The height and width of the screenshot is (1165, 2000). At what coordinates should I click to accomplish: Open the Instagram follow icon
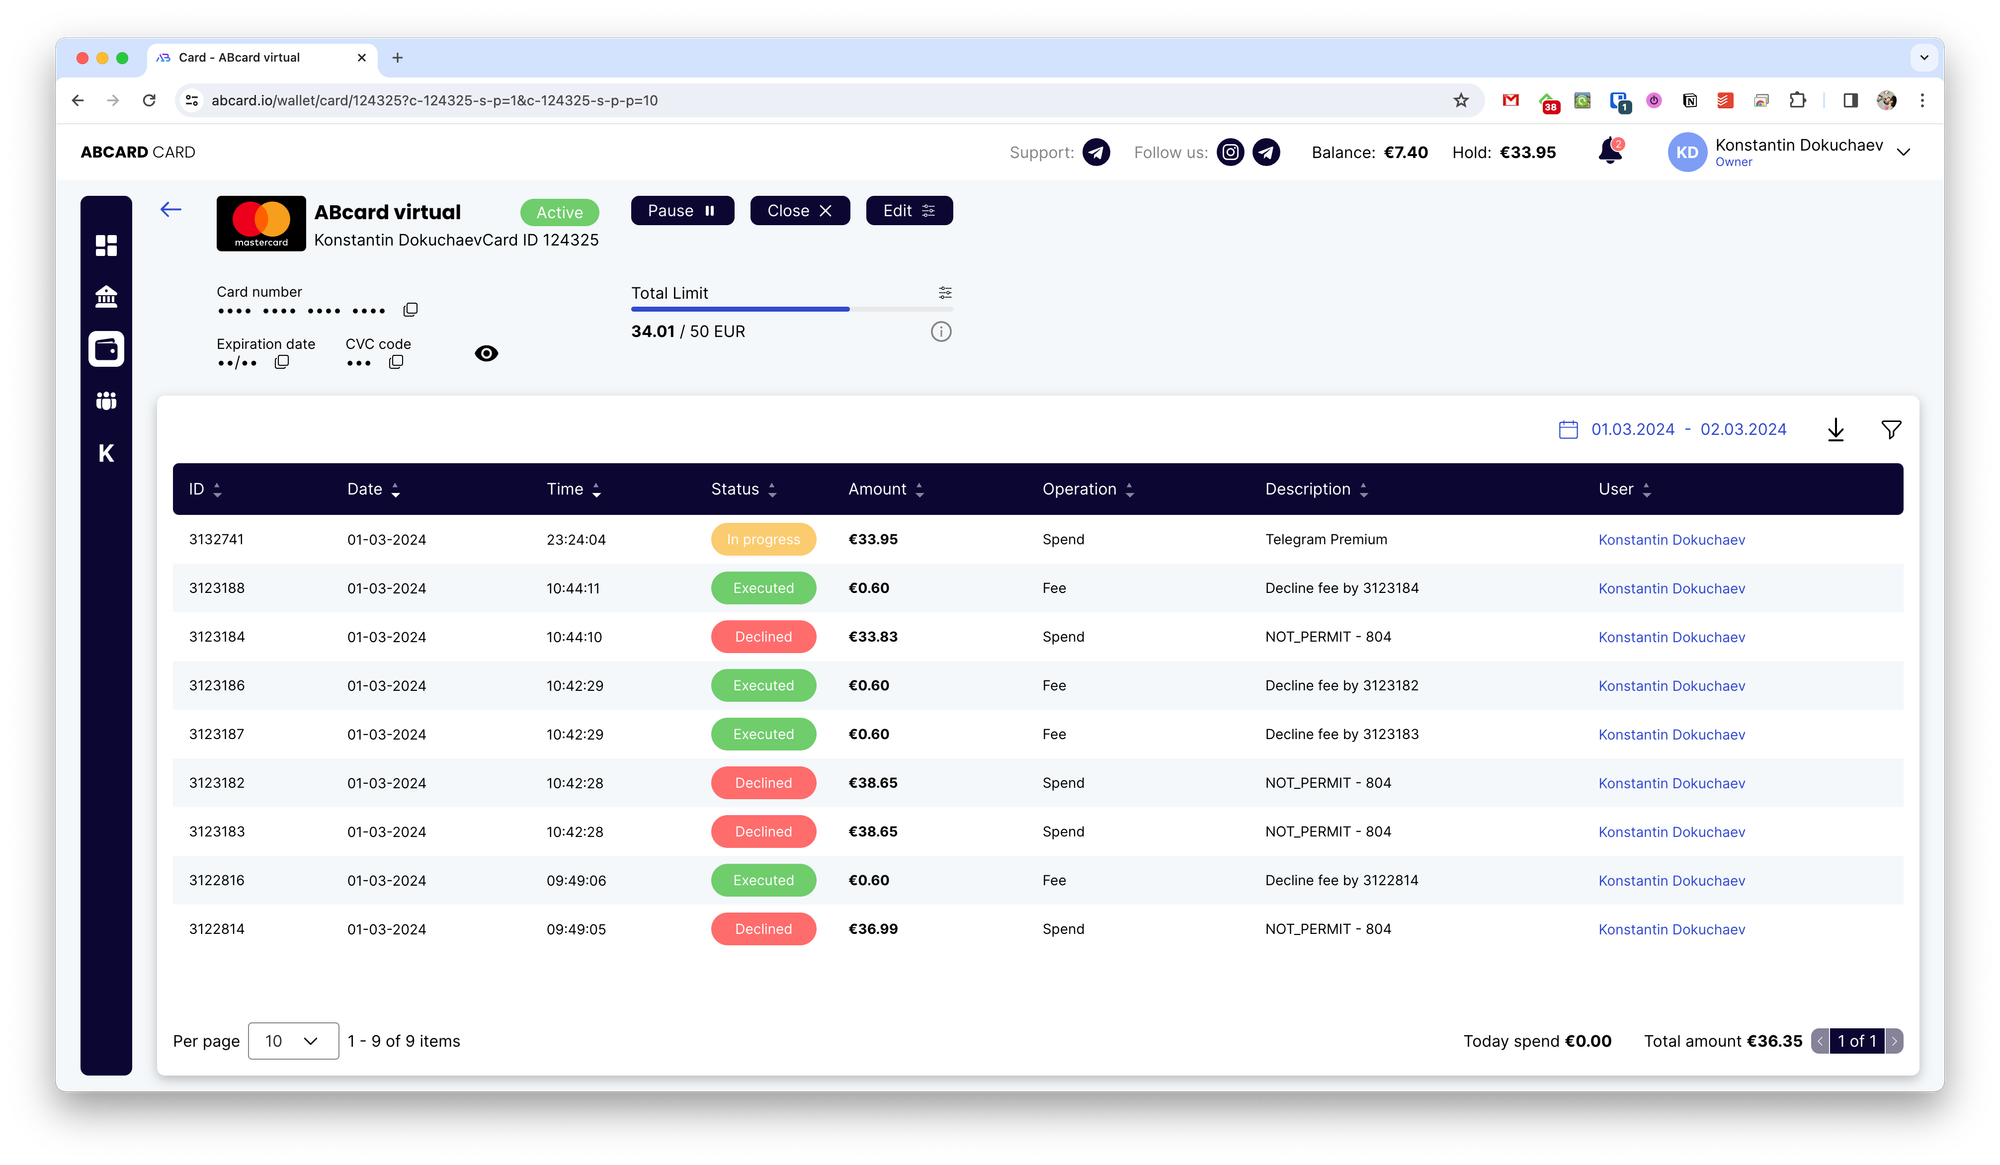1231,152
